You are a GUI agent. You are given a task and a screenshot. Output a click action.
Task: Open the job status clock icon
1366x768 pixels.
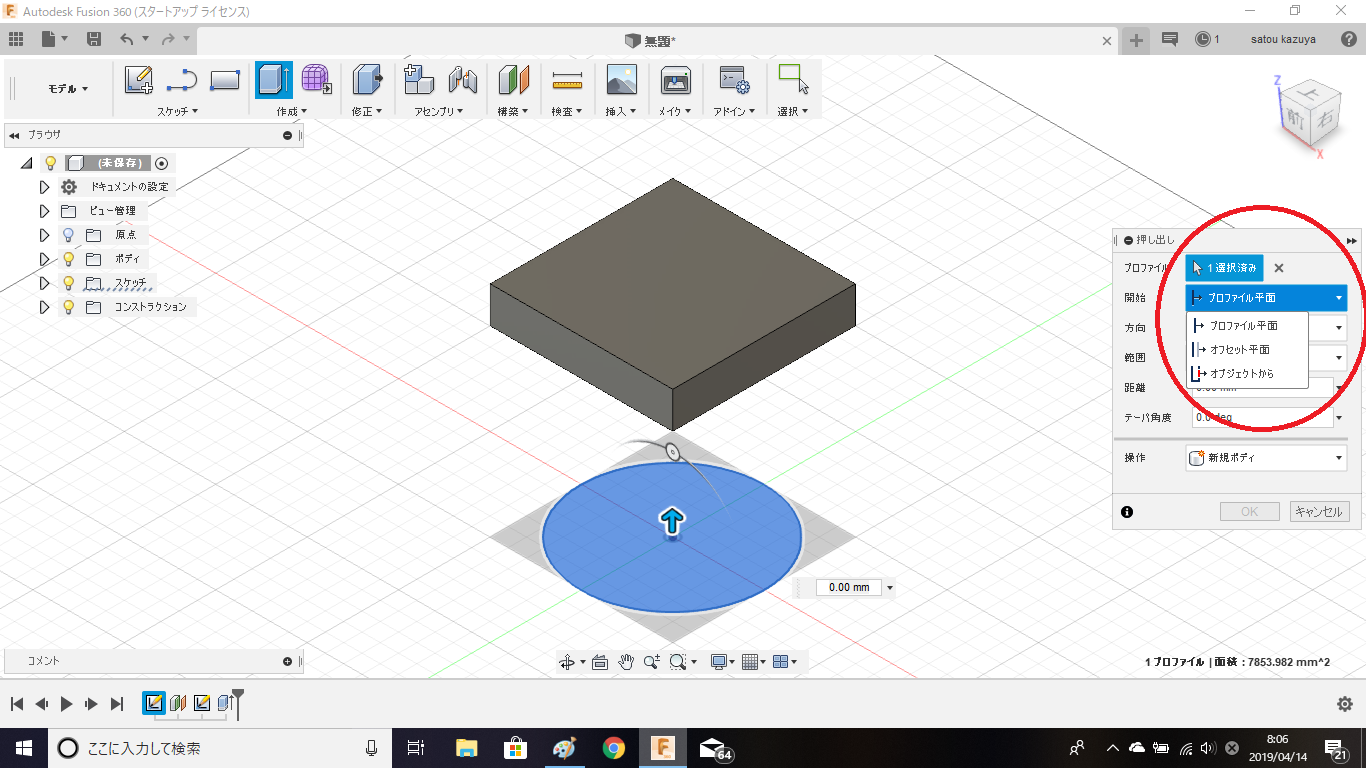pos(1203,39)
